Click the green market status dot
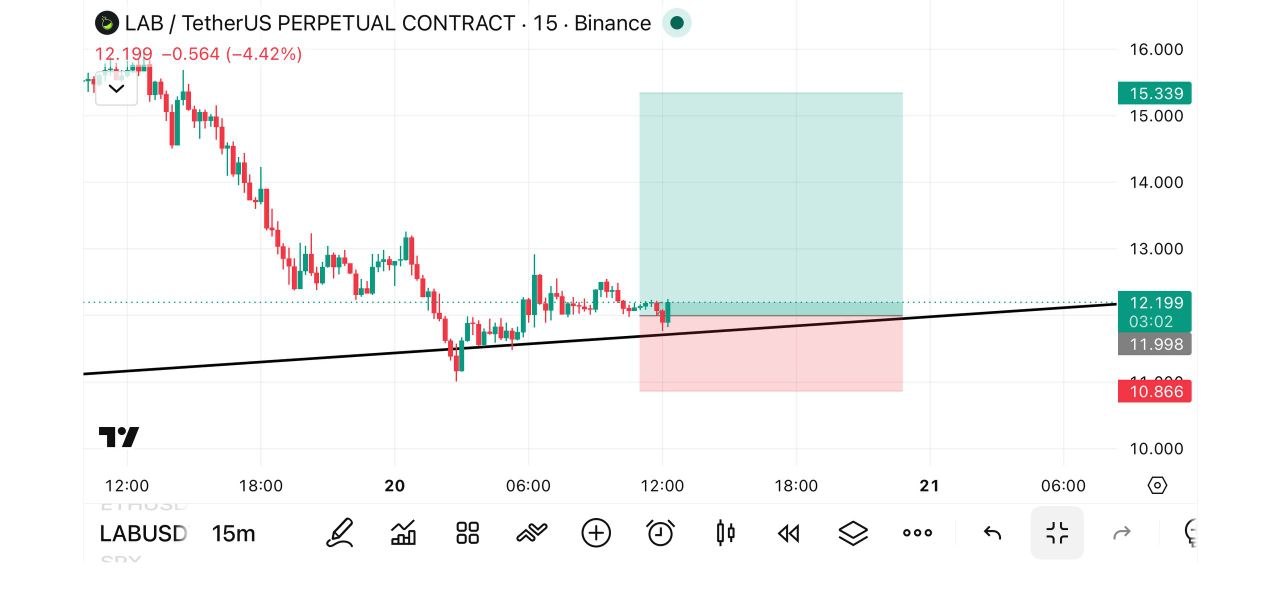The image size is (1280, 589). pyautogui.click(x=677, y=23)
